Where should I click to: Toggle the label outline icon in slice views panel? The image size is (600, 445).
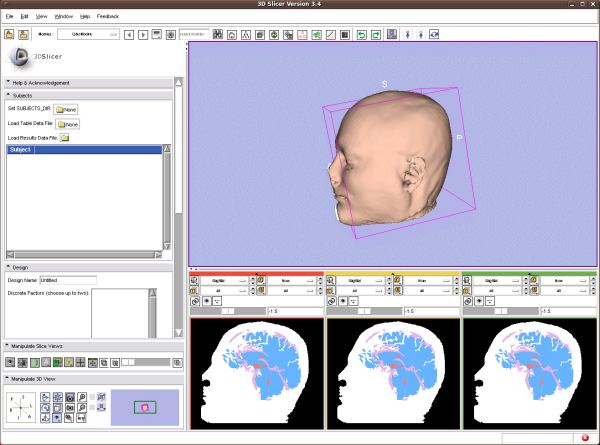coord(35,362)
